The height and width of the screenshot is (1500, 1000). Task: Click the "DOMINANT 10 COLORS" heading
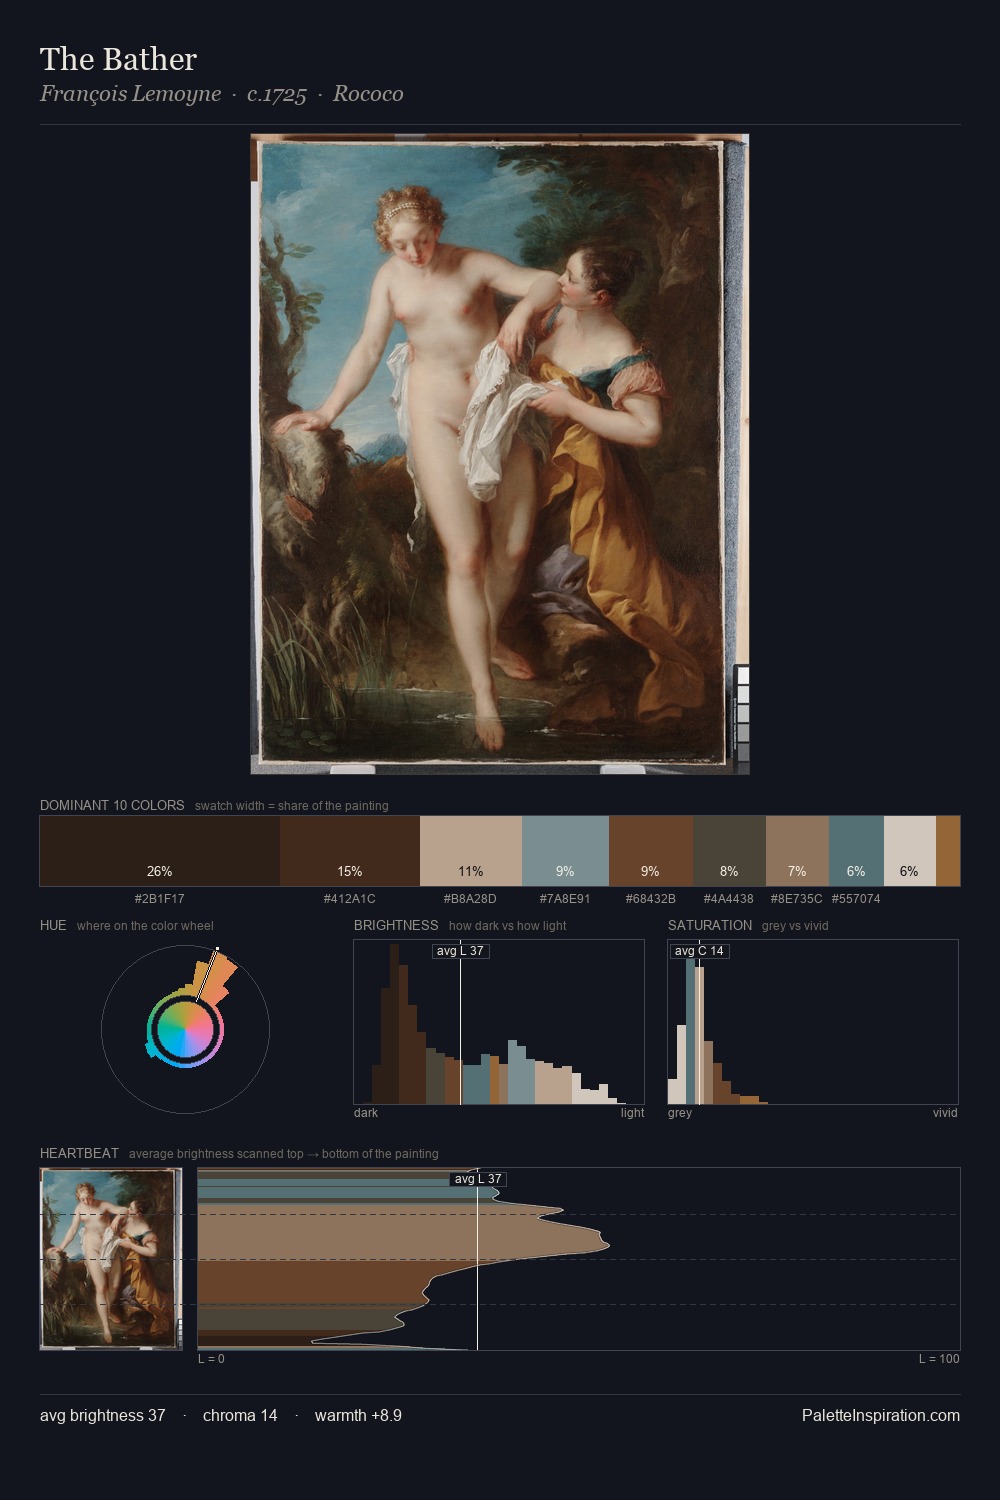112,805
